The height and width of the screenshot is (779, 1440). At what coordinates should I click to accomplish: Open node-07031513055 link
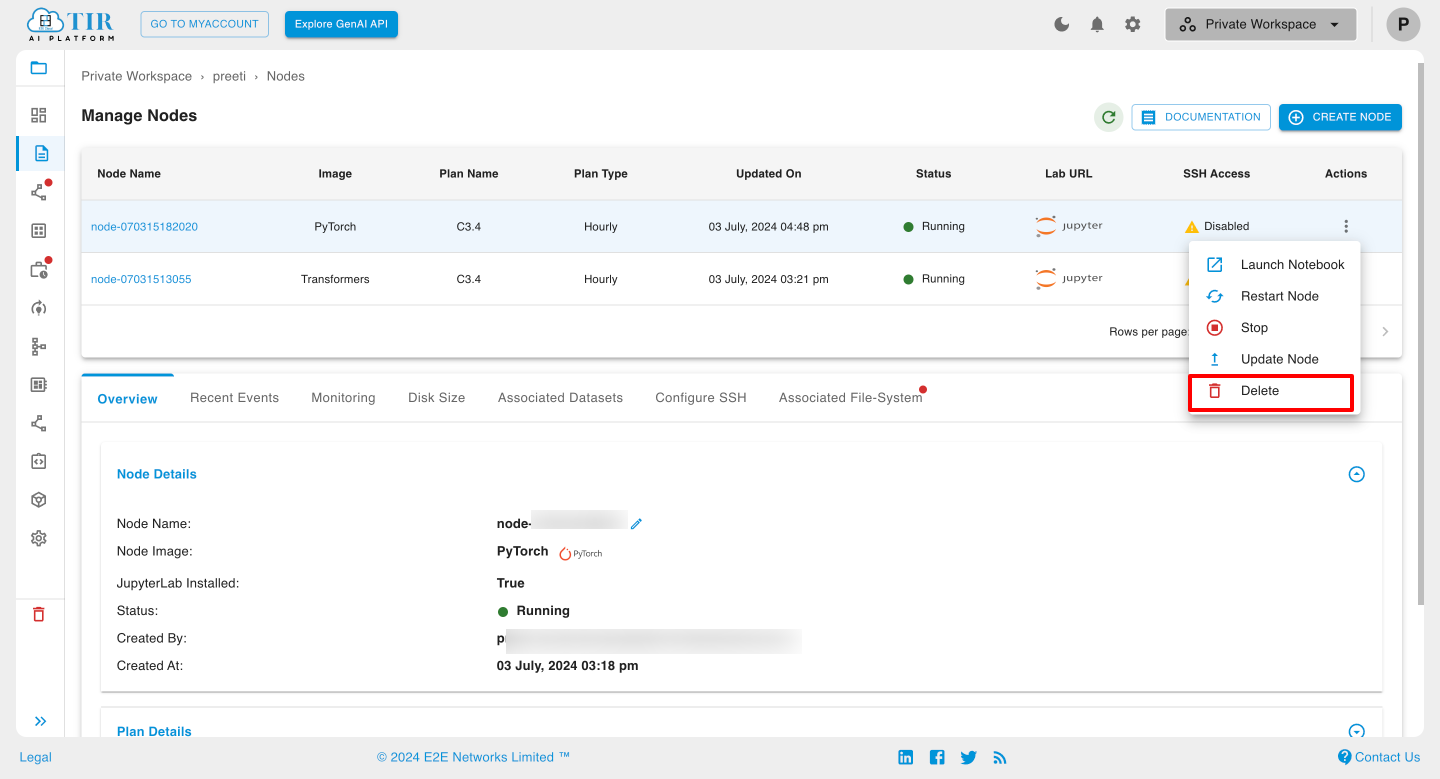141,279
